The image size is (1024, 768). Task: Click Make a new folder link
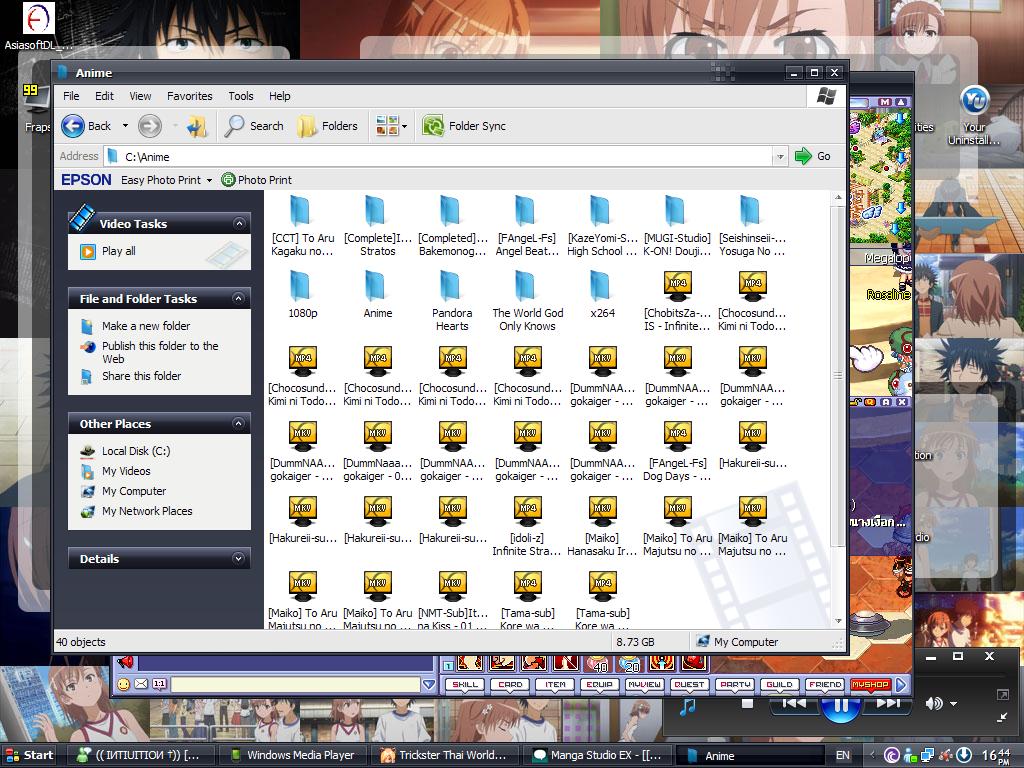[146, 326]
